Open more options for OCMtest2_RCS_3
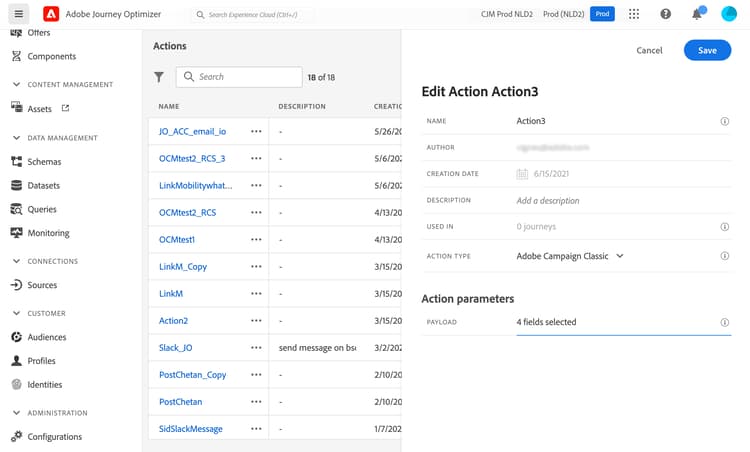 256,158
